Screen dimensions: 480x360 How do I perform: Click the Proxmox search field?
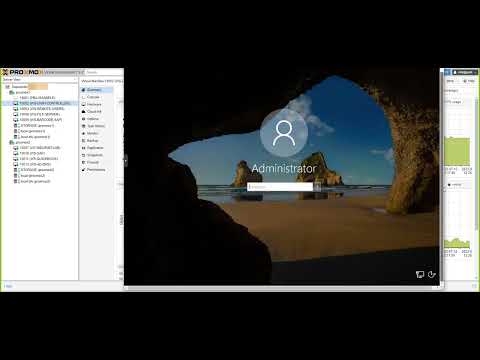point(104,72)
